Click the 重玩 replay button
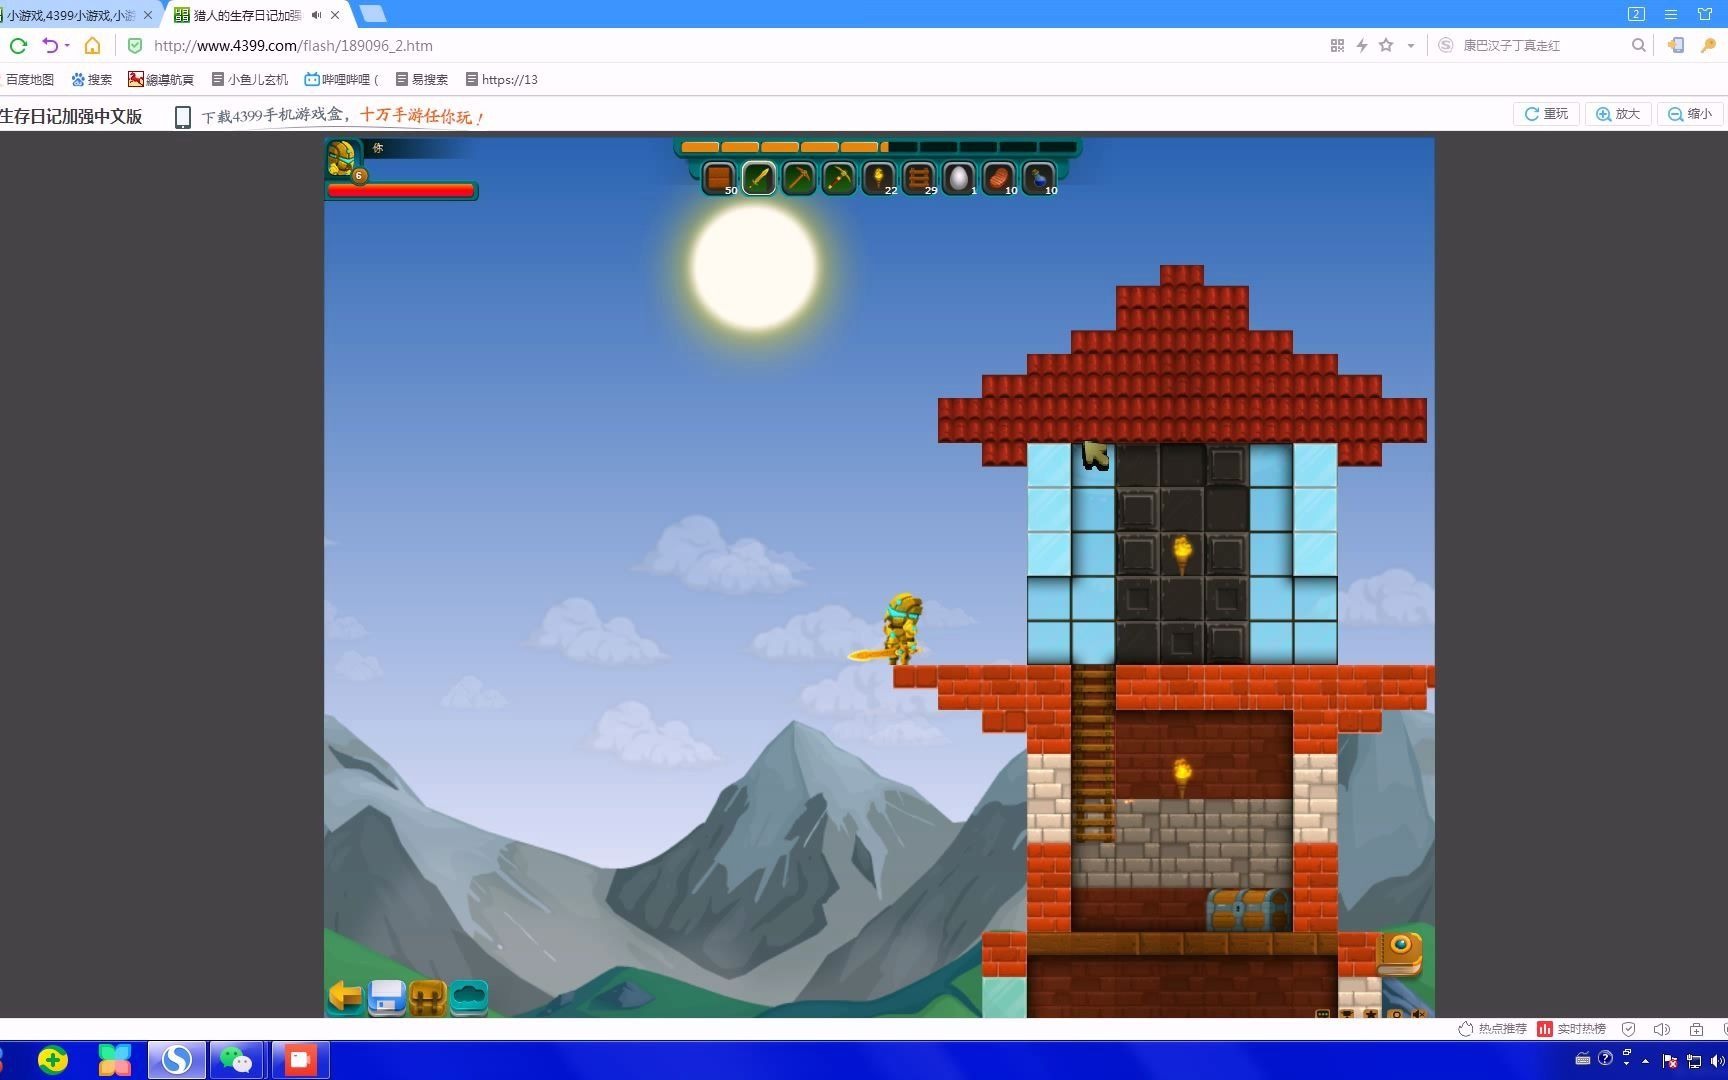The width and height of the screenshot is (1728, 1080). [1546, 114]
